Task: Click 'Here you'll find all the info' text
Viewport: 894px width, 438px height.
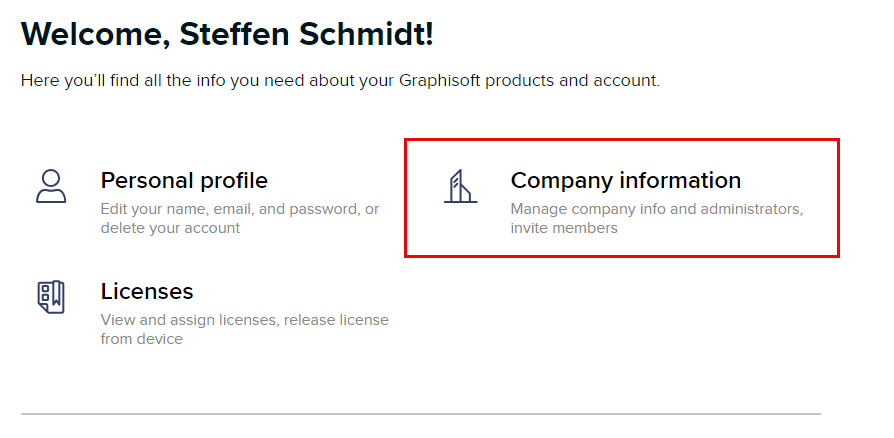Action: [122, 80]
